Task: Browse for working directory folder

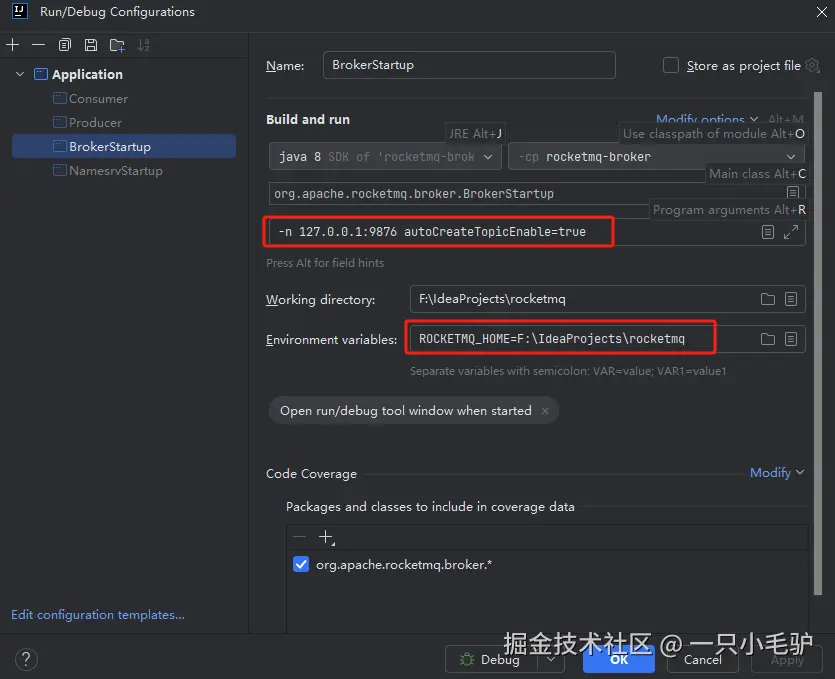Action: click(767, 299)
